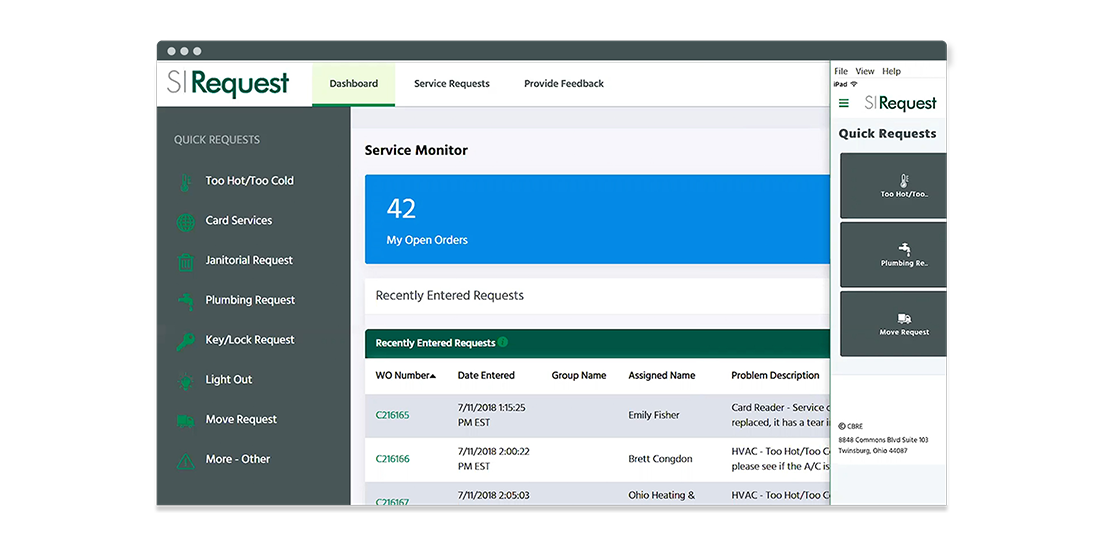Click the Twinsburg, Ohio 44087 address line
Screen dimensions: 1104x552
click(x=873, y=451)
